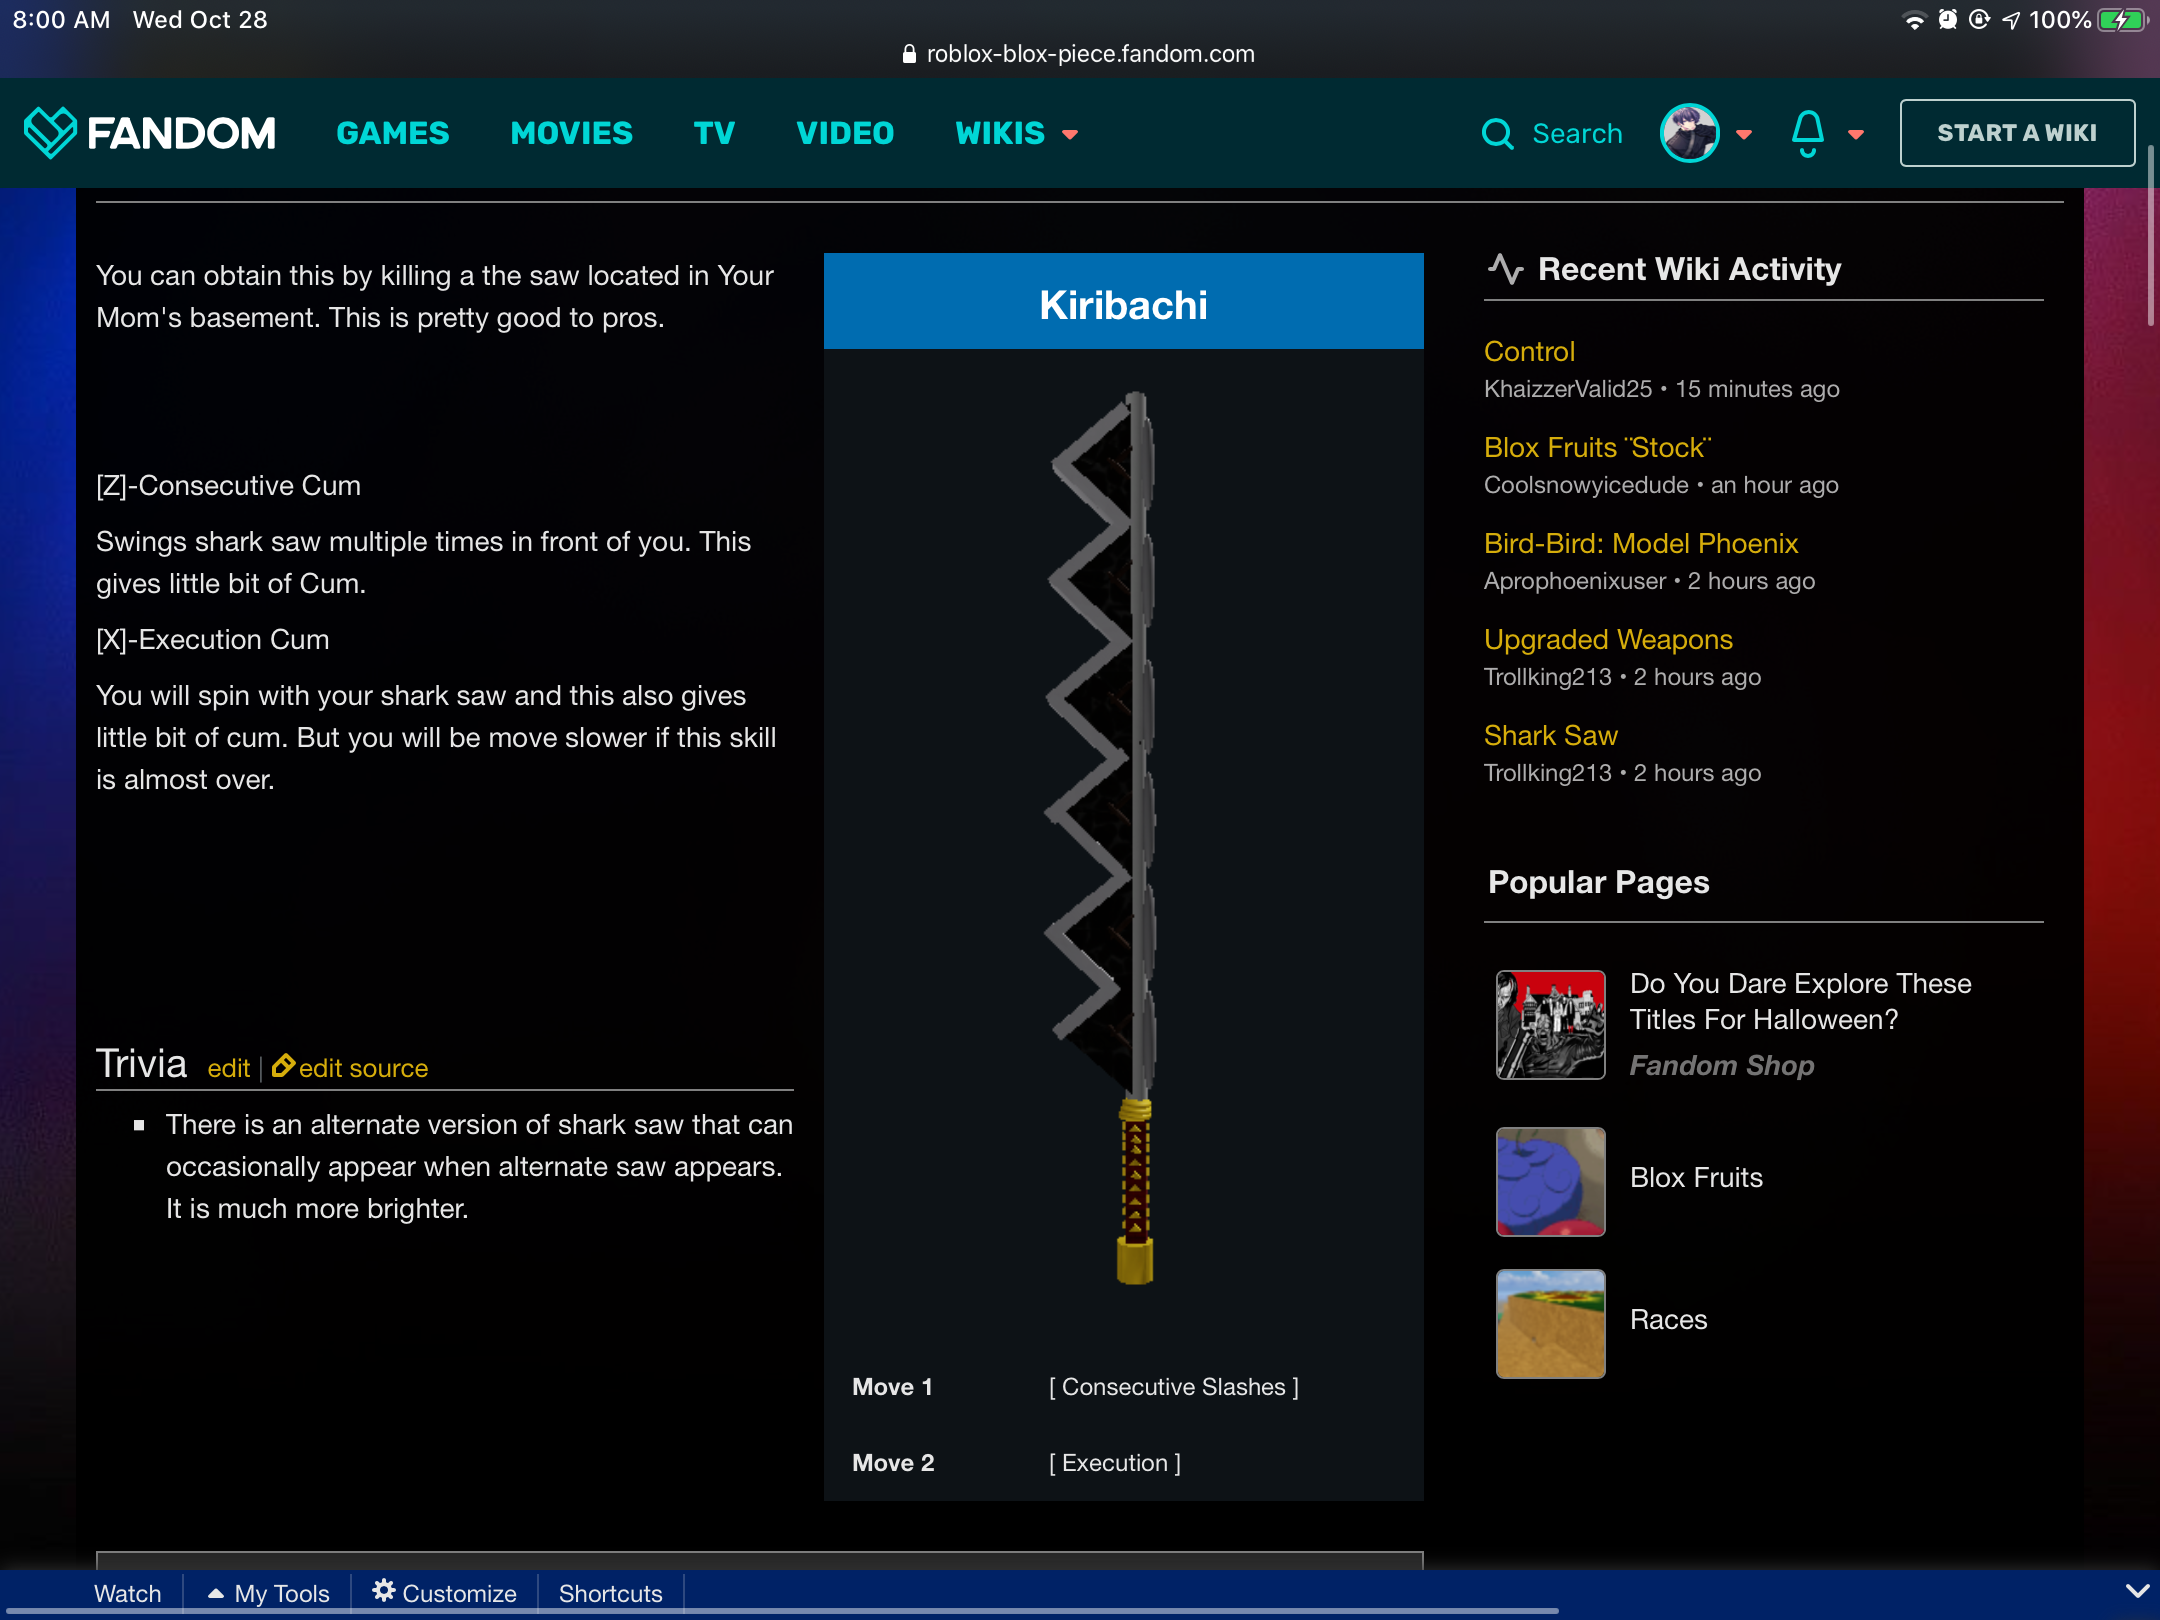Click "Do You Dare Explore These Titles" text
The width and height of the screenshot is (2160, 1620).
1801,1001
